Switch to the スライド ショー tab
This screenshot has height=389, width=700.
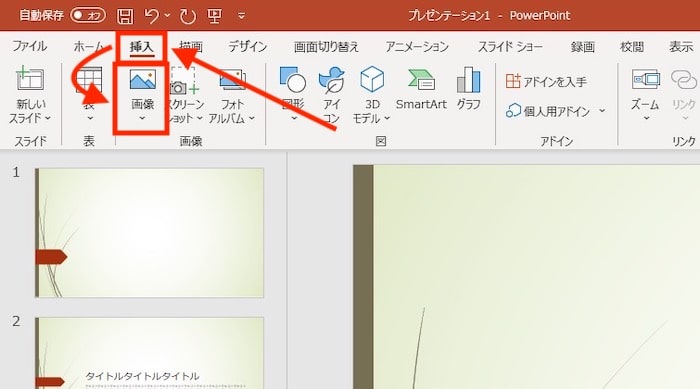[x=510, y=46]
